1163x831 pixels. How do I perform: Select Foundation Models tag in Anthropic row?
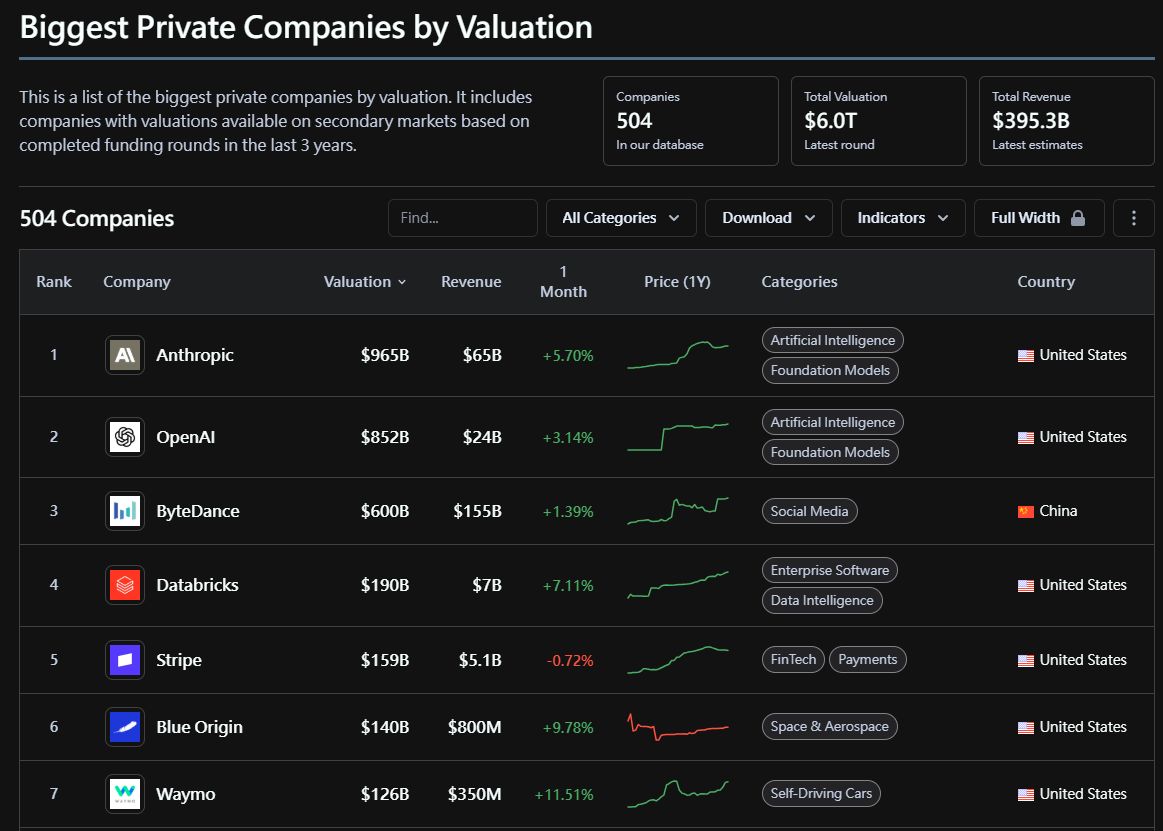pyautogui.click(x=830, y=370)
